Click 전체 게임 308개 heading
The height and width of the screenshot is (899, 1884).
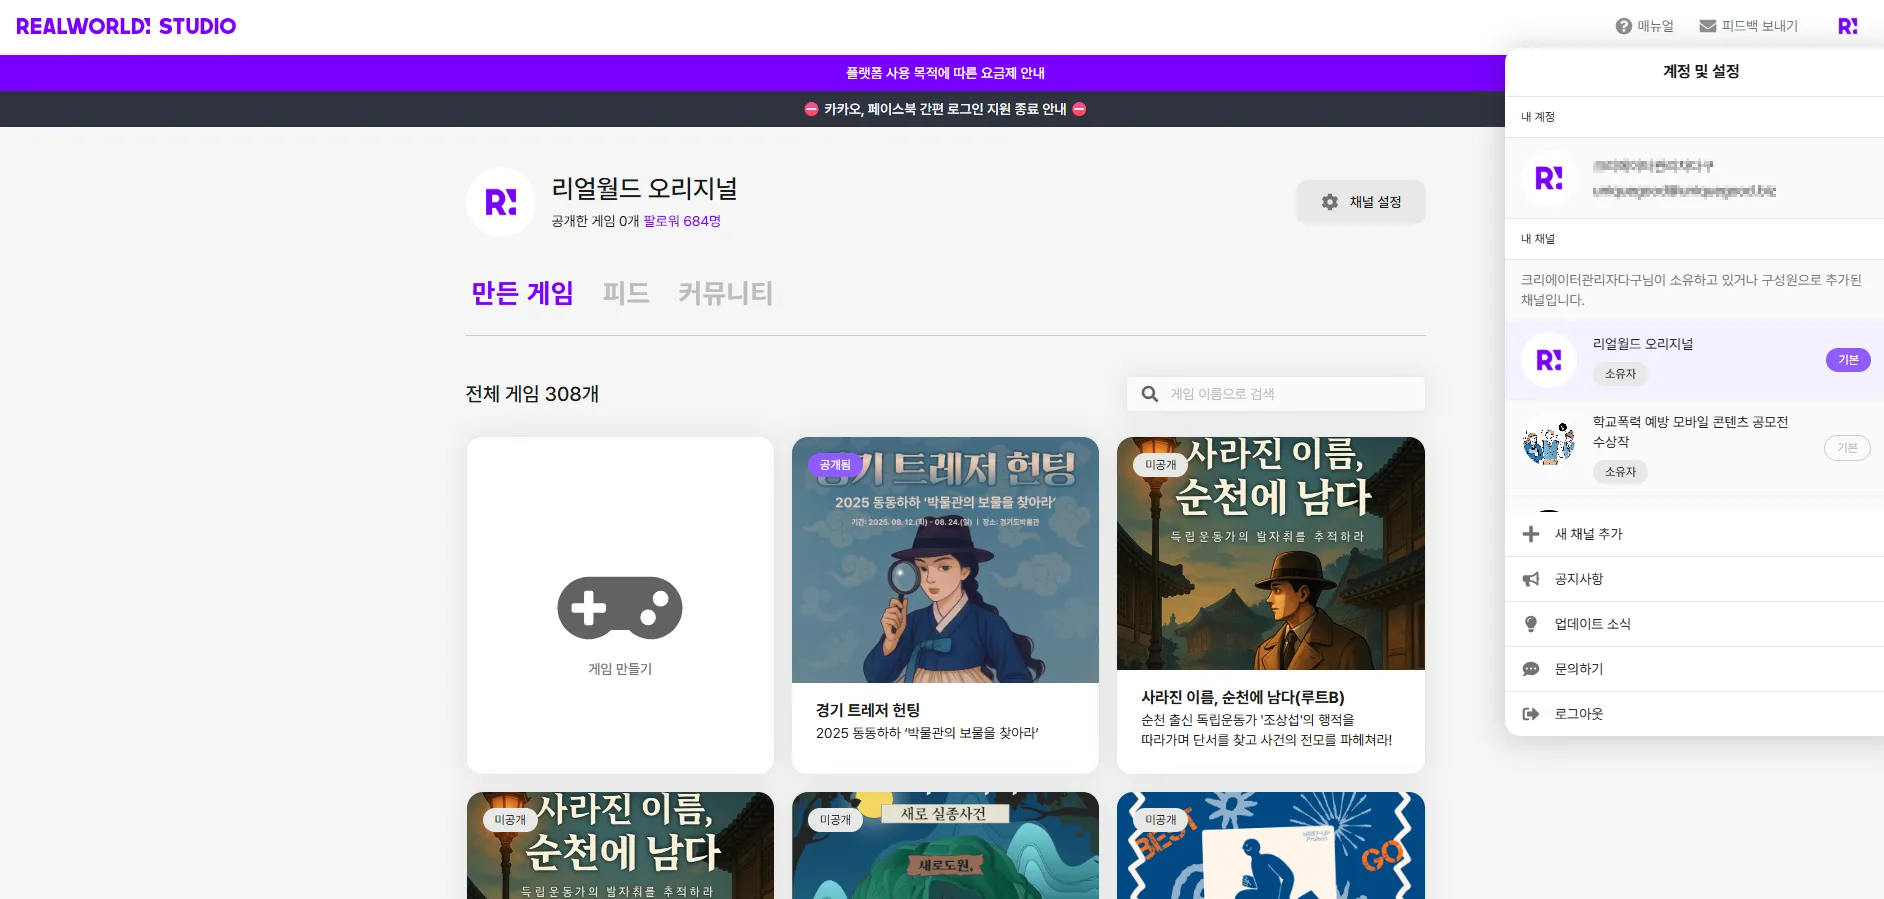pos(532,394)
